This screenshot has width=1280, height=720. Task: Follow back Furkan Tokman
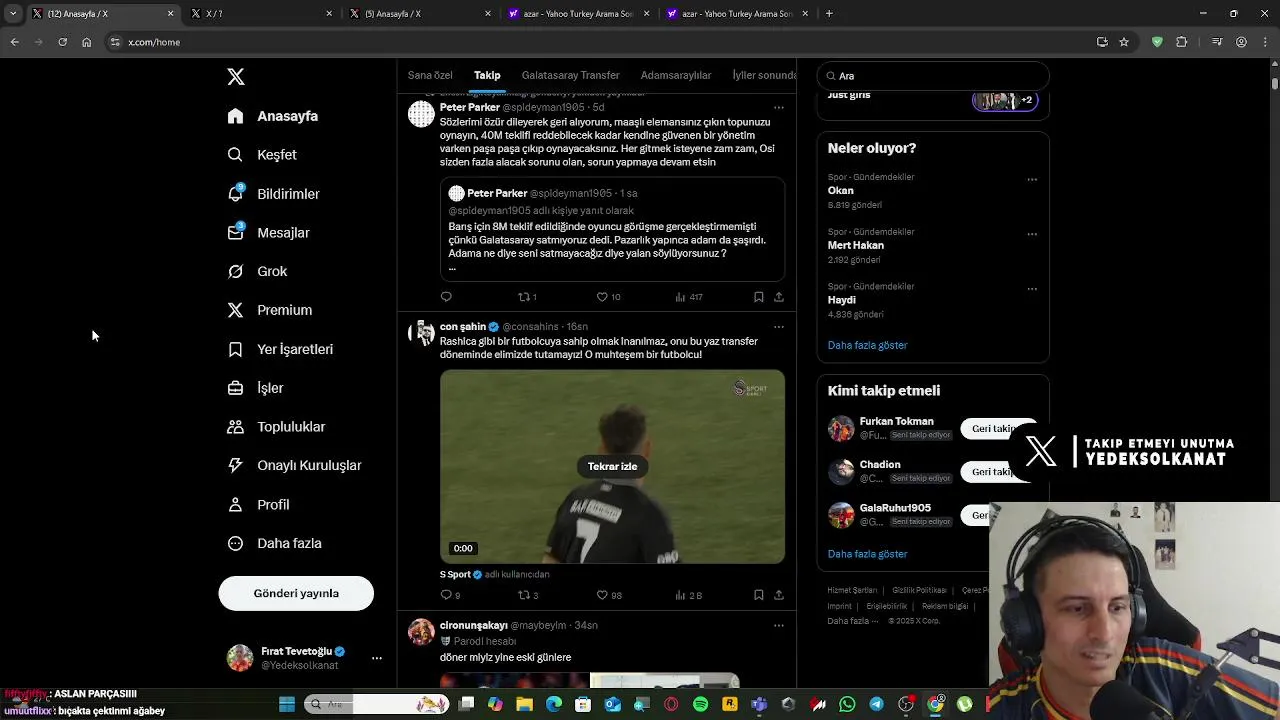tap(997, 429)
